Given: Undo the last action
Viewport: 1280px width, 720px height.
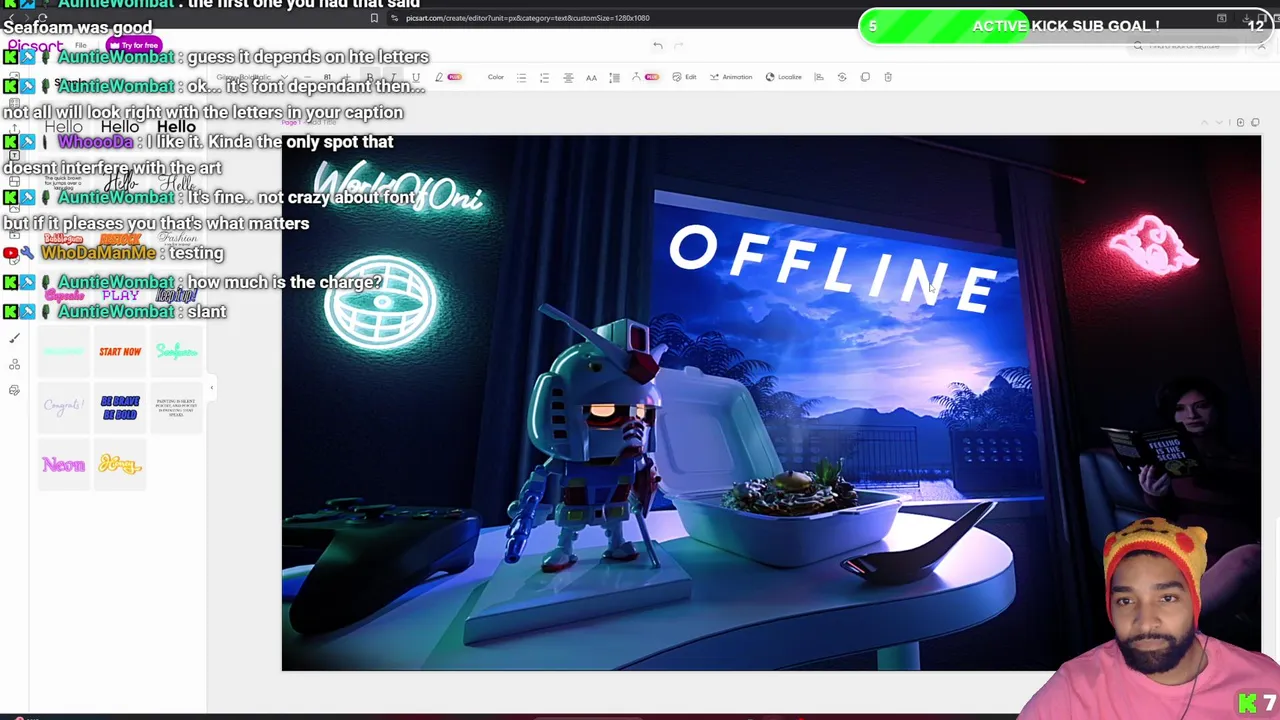Looking at the screenshot, I should (x=657, y=45).
